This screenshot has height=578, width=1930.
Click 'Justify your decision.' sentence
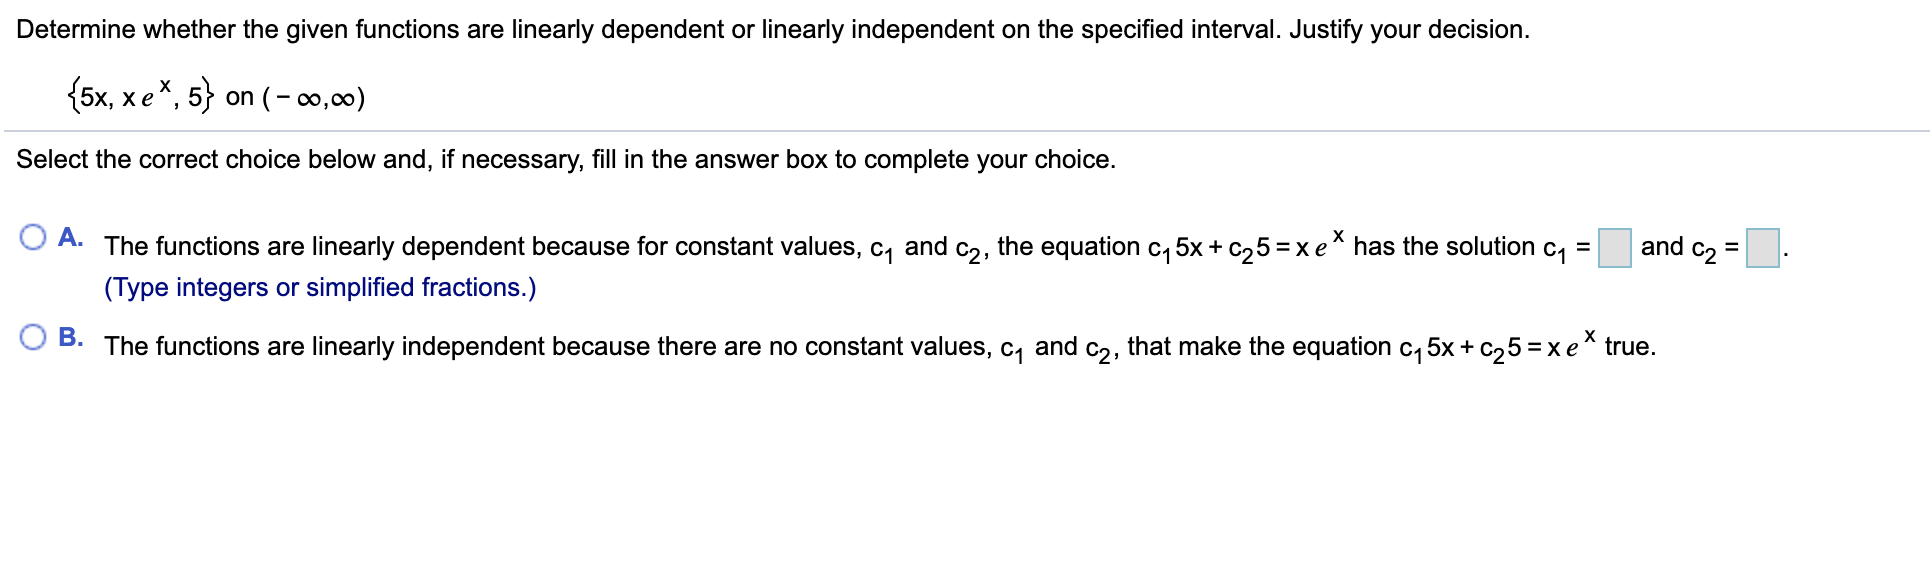click(x=1409, y=30)
